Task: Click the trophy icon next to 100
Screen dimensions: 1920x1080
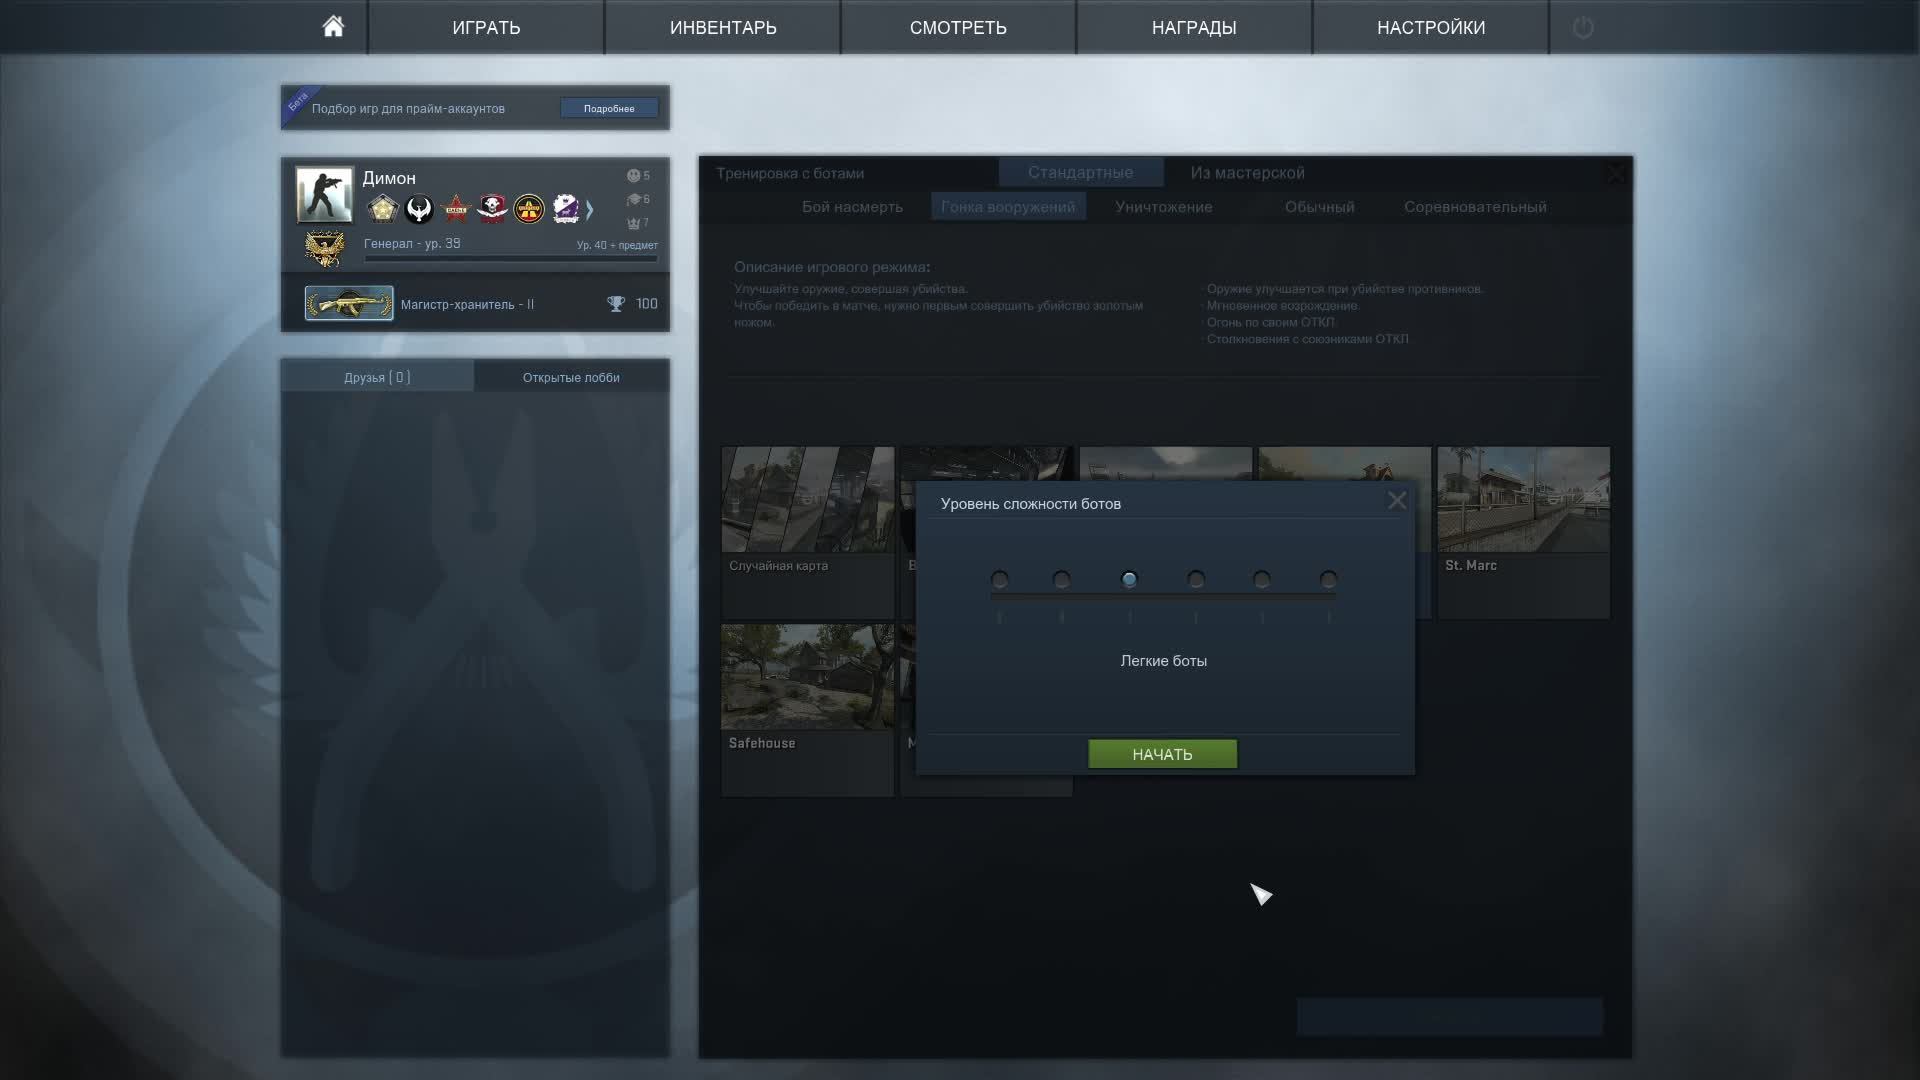Action: 616,304
